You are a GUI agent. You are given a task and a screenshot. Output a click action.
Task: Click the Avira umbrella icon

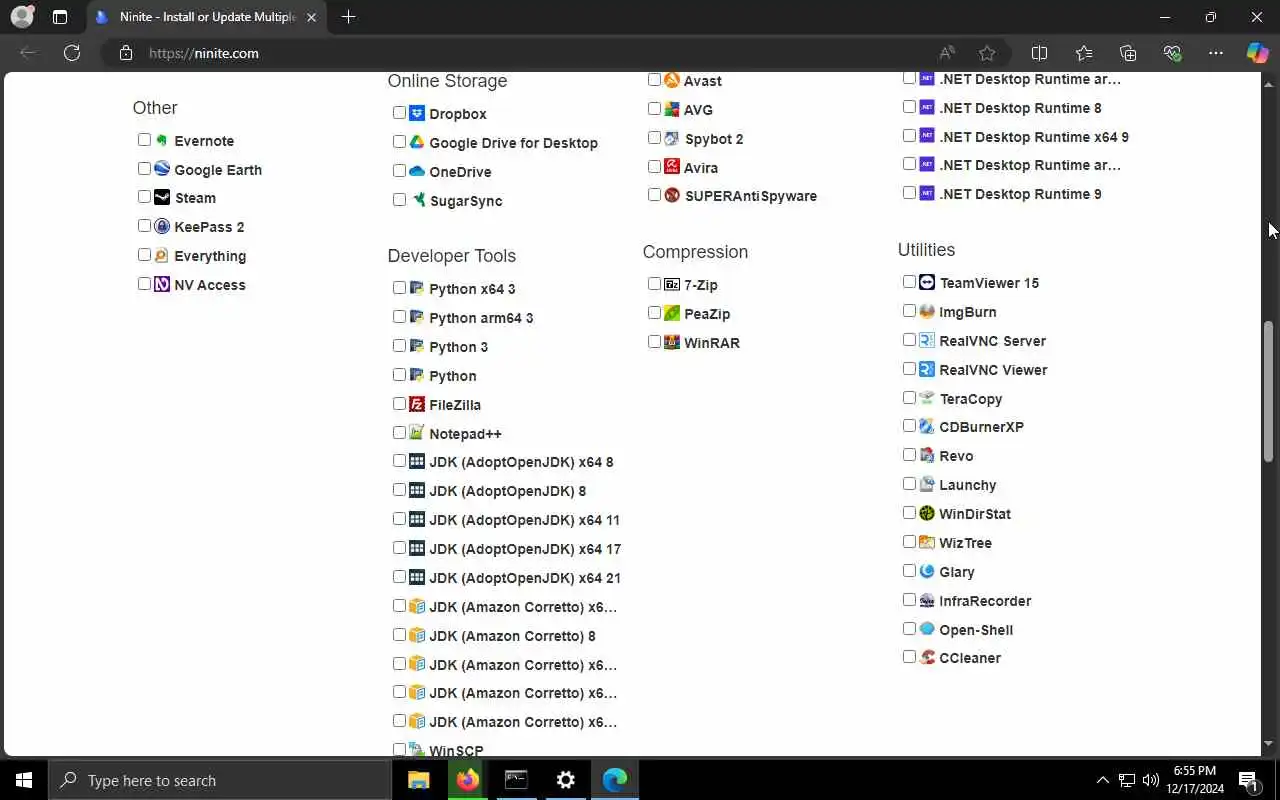tap(672, 168)
